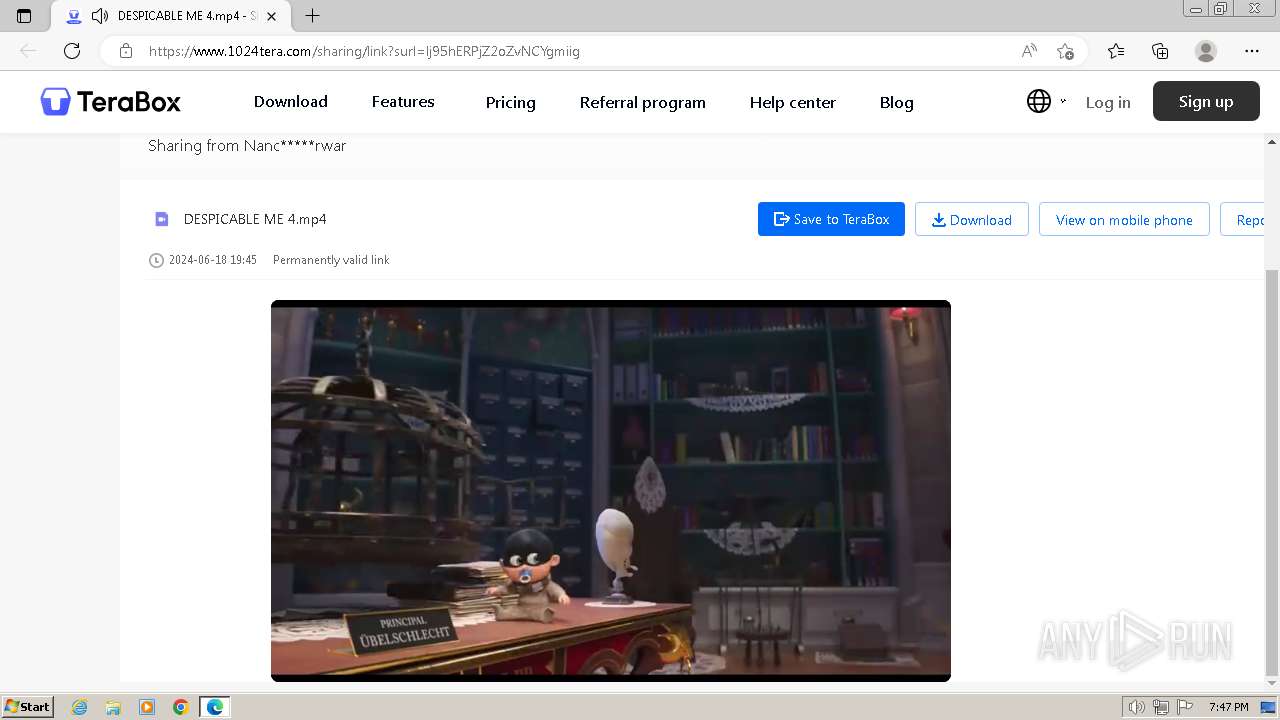Open File Explorer from taskbar
Screen dimensions: 1280x720
[113, 707]
